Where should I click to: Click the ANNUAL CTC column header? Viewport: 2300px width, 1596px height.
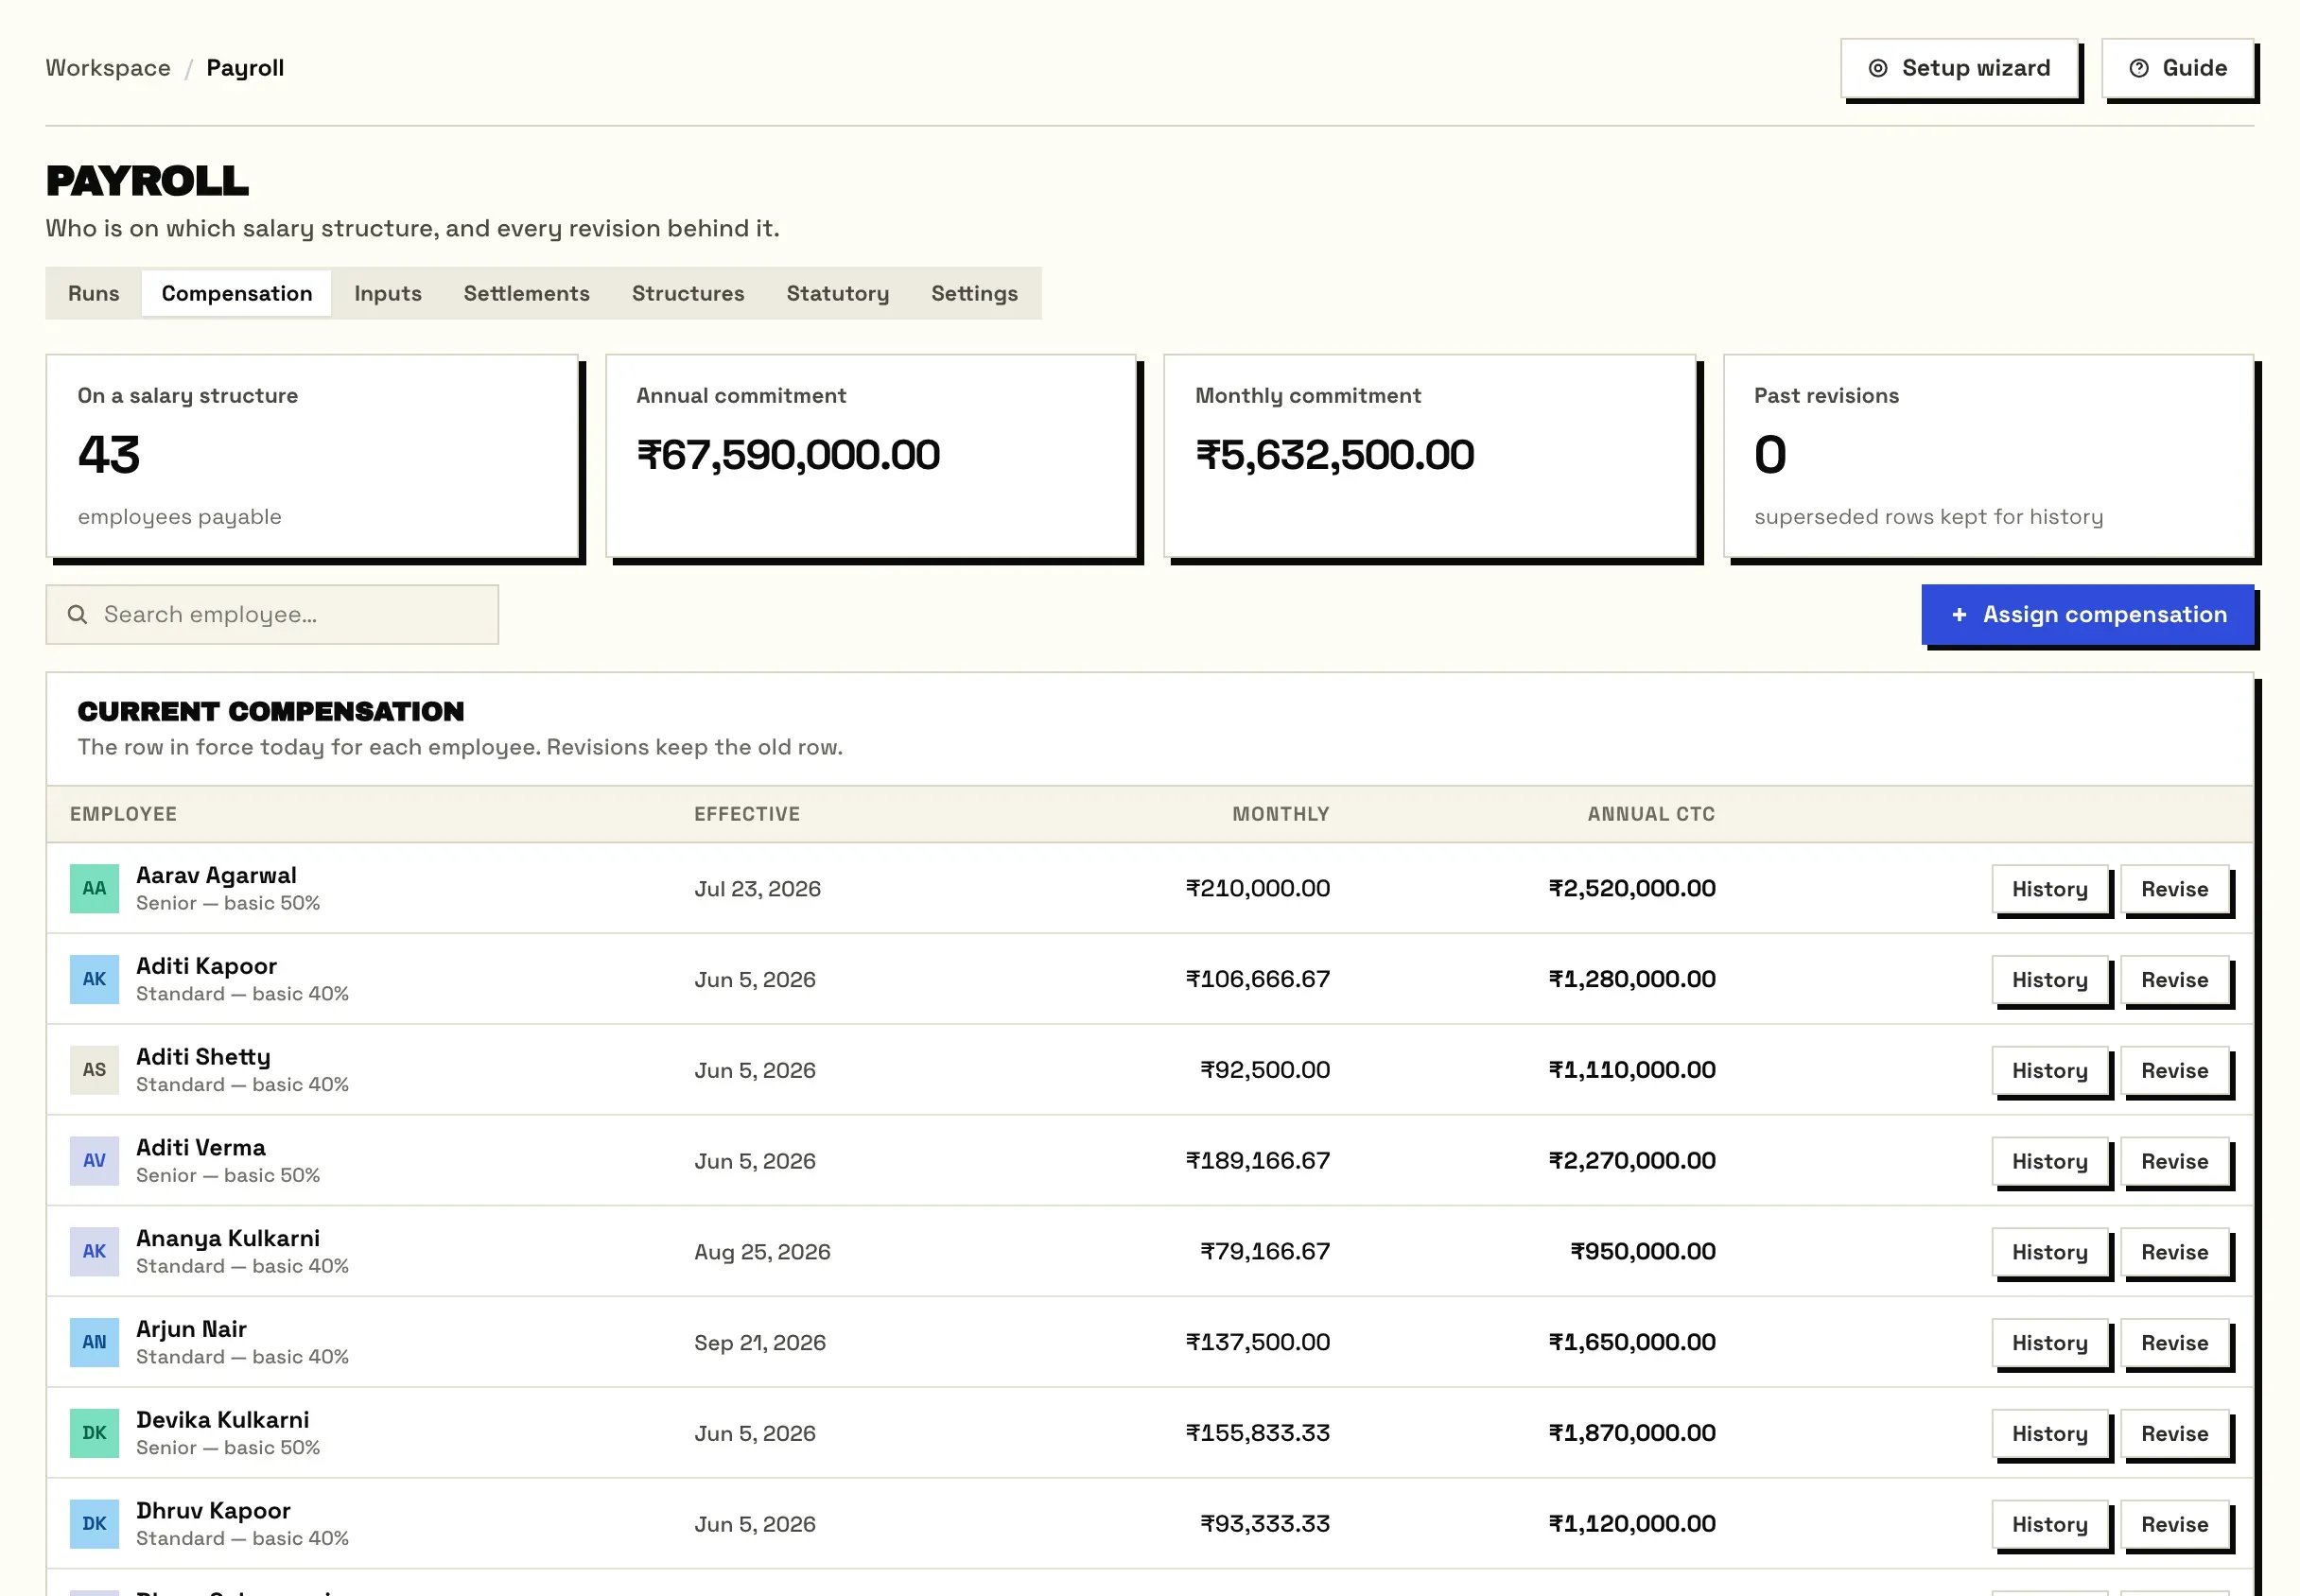point(1651,814)
